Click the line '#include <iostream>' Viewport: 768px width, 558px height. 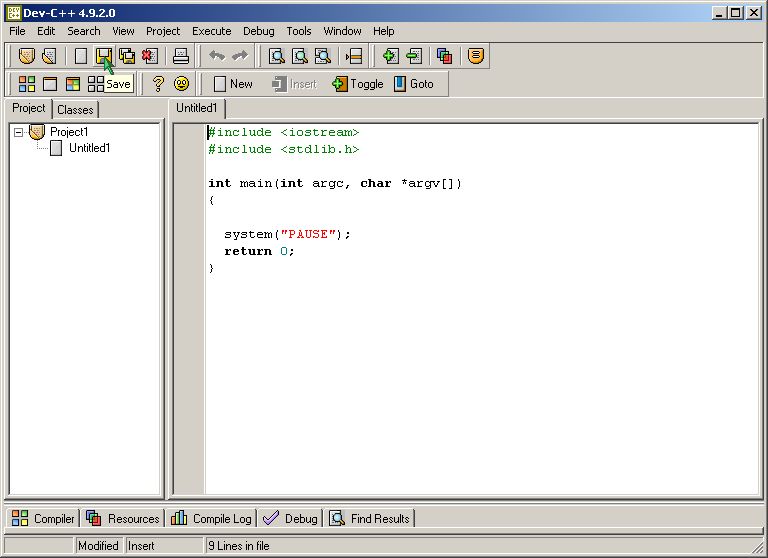[284, 132]
